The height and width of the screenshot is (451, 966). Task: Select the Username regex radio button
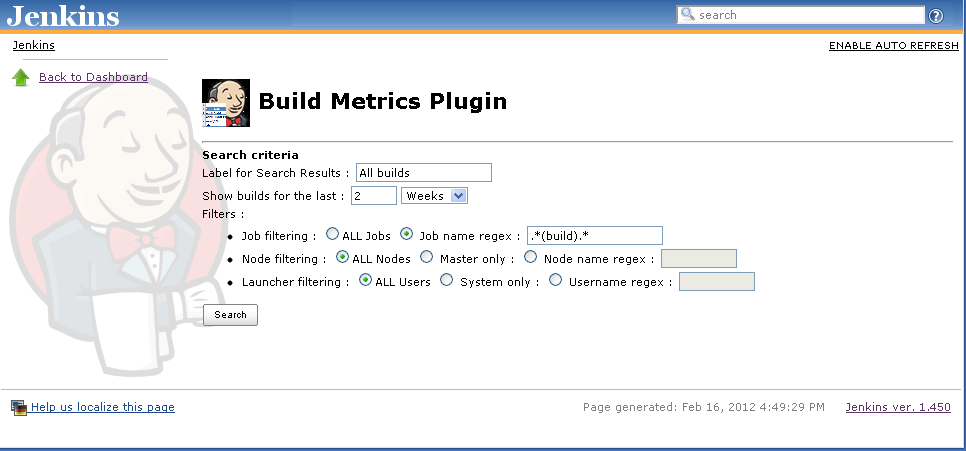(556, 280)
